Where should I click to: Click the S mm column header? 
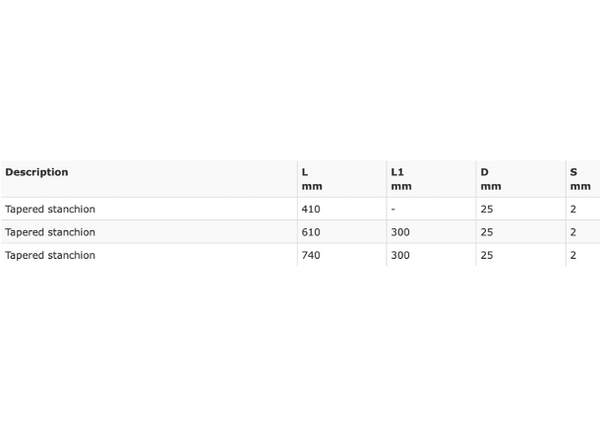pos(580,179)
